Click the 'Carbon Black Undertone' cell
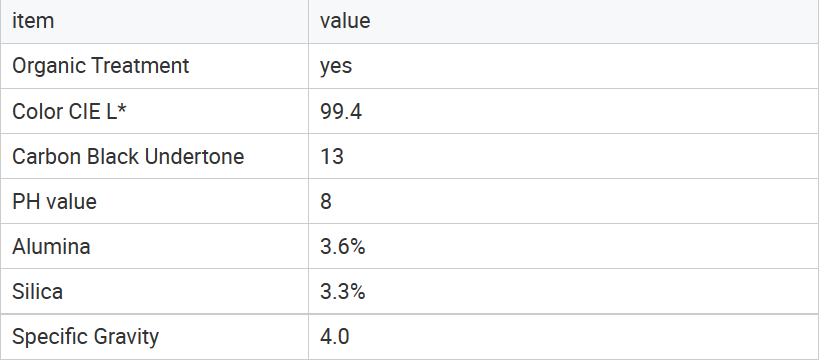The height and width of the screenshot is (360, 821). click(x=154, y=156)
